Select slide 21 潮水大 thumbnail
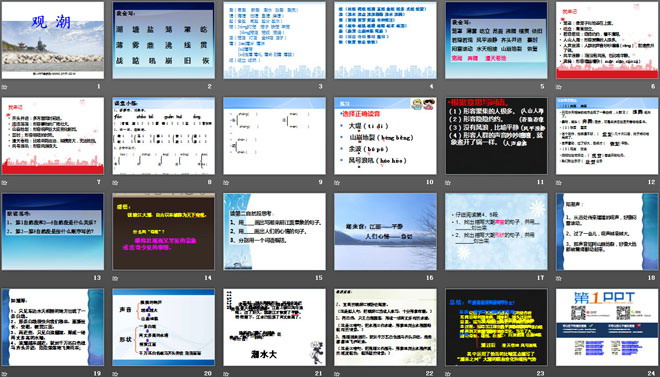Image resolution: width=660 pixels, height=377 pixels. click(274, 327)
